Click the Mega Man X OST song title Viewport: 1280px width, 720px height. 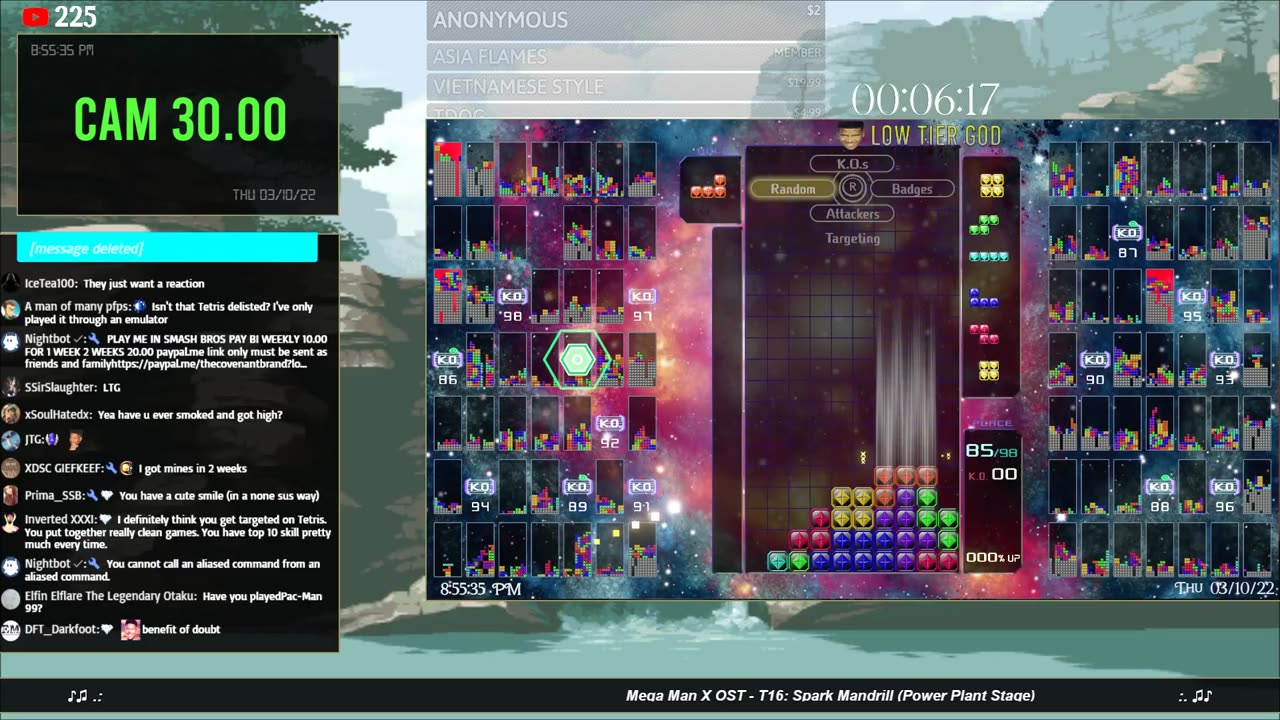(830, 695)
